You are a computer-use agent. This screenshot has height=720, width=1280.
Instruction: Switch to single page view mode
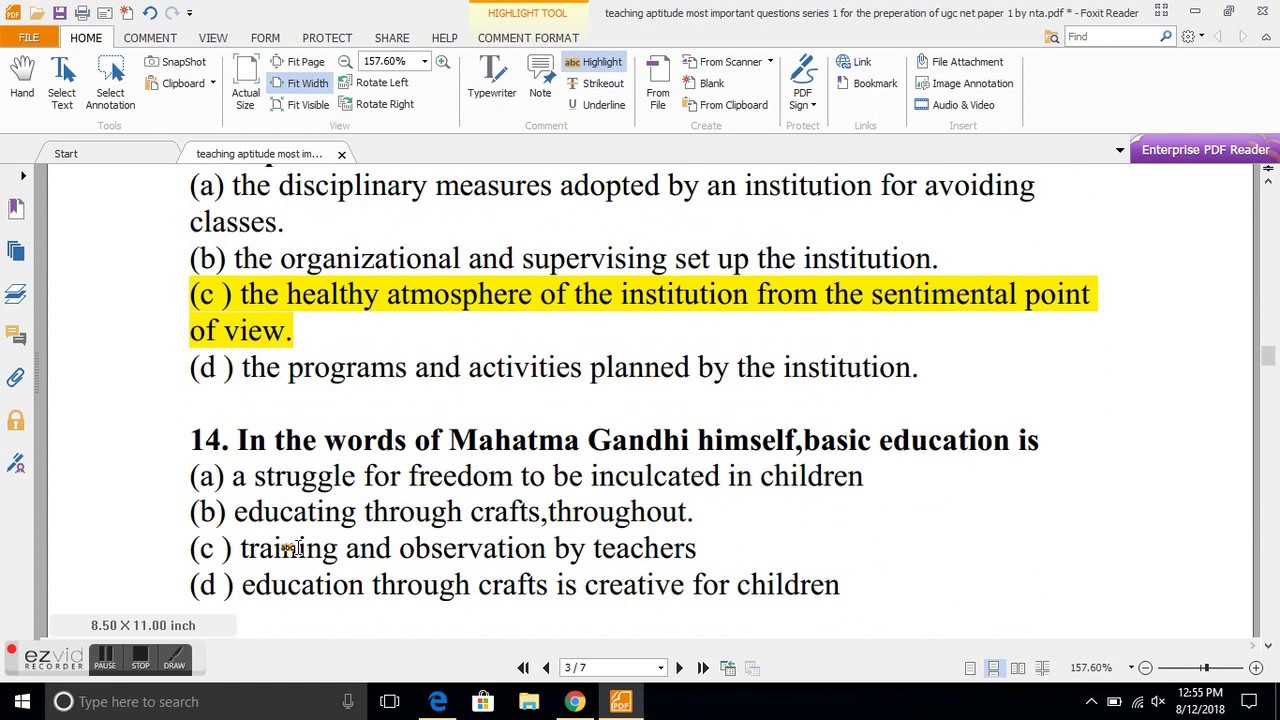[x=970, y=668]
